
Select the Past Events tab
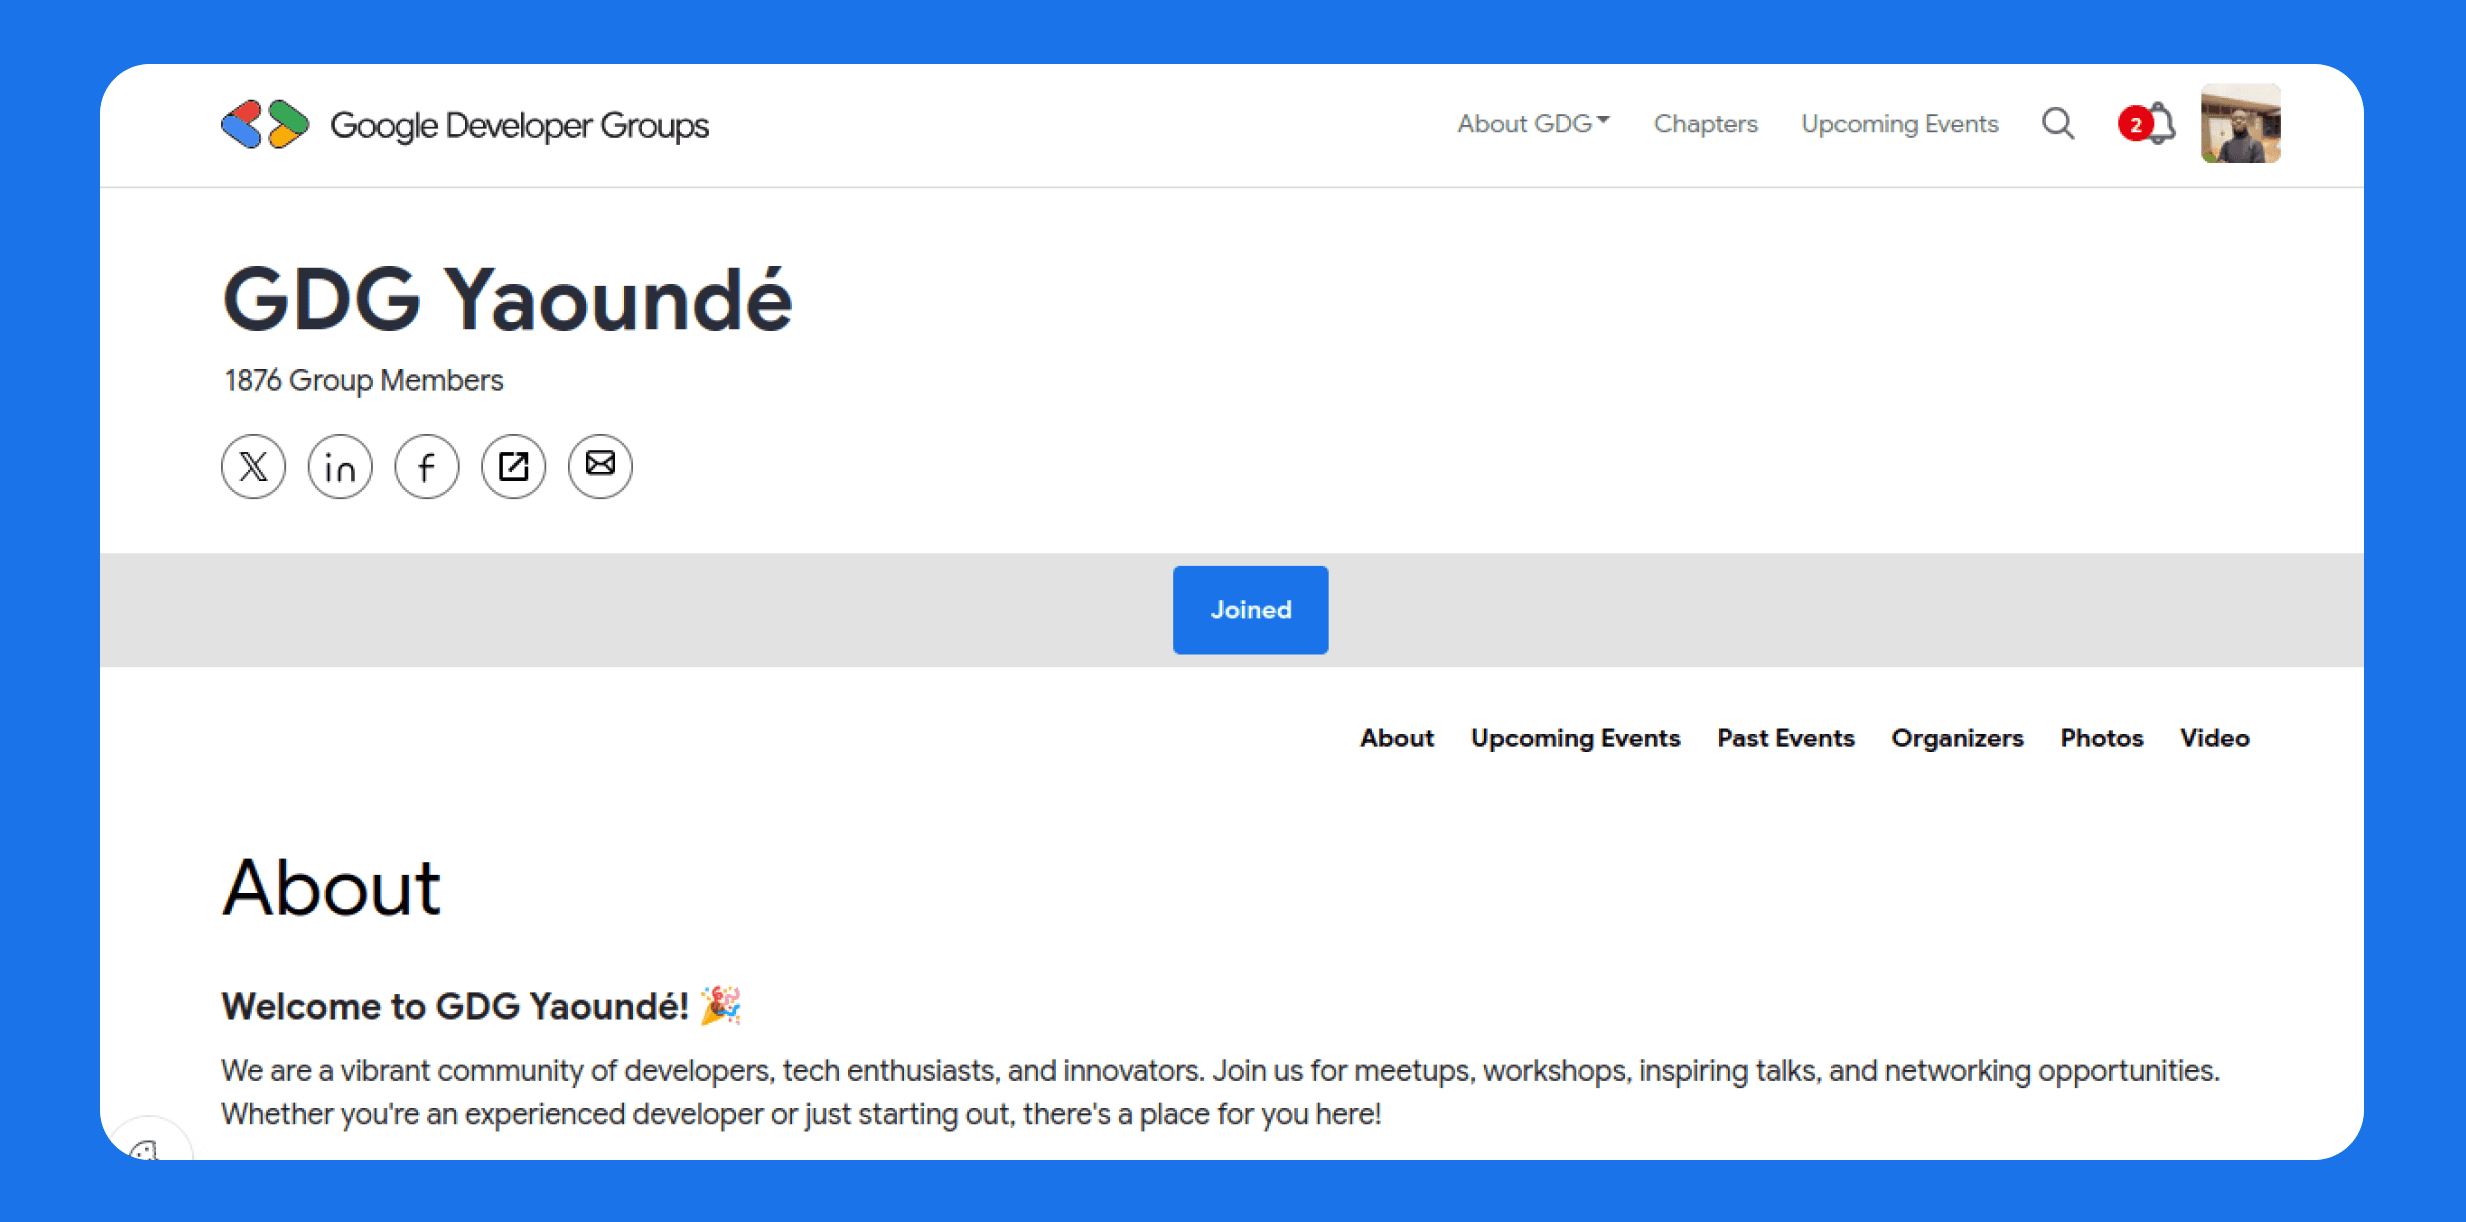point(1786,738)
